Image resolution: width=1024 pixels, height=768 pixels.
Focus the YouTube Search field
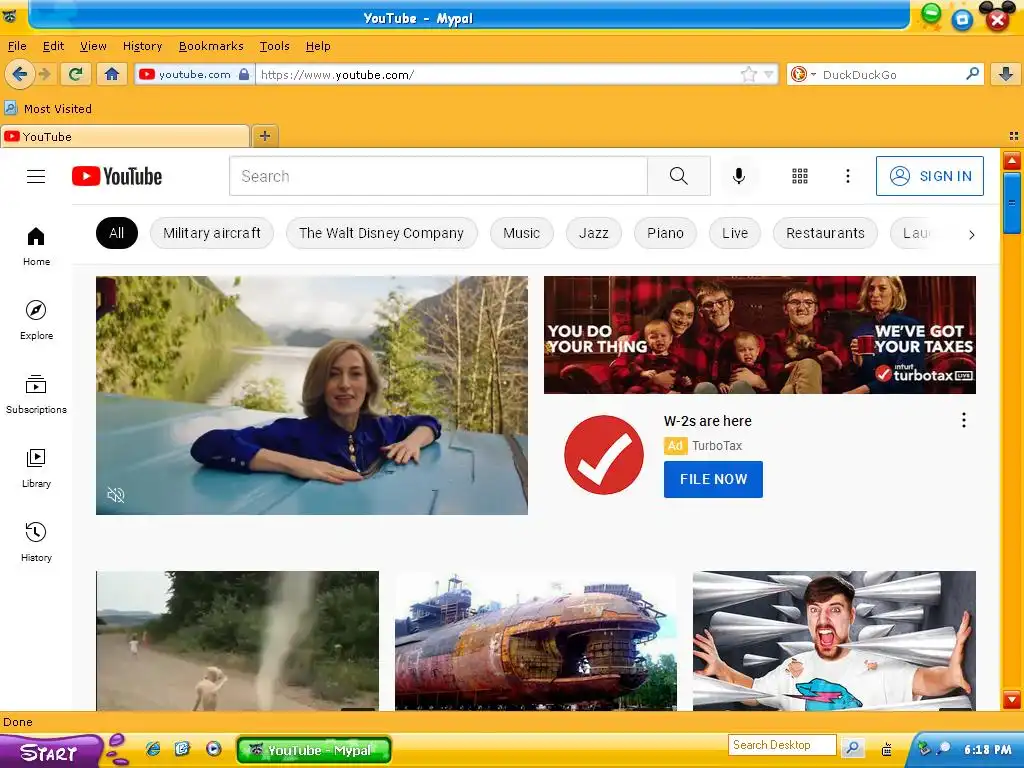point(438,176)
